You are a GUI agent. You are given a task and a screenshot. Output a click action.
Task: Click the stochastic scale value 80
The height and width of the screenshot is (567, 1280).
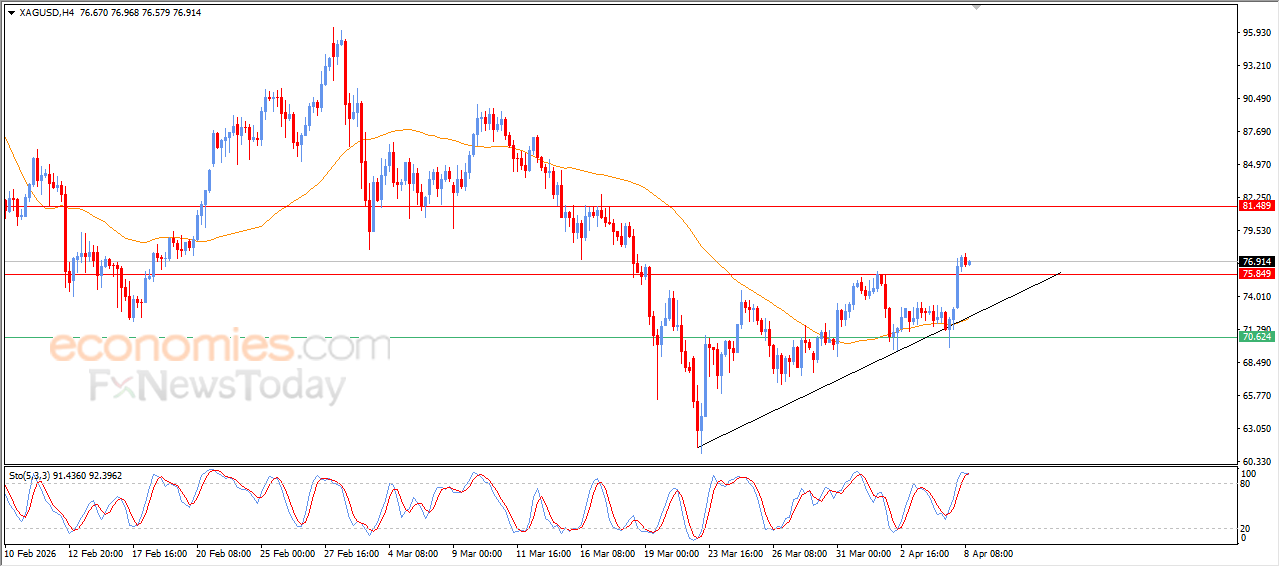click(x=1246, y=484)
